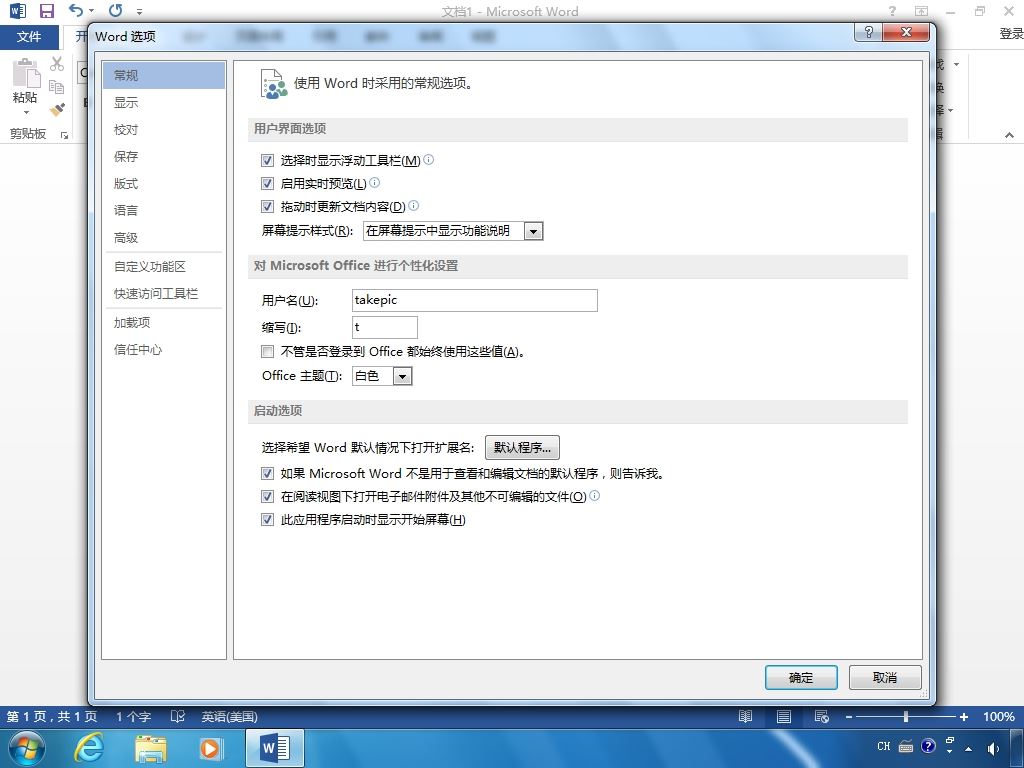Screen dimensions: 1024x768
Task: Click the proofing book icon in the status bar
Action: pyautogui.click(x=178, y=716)
